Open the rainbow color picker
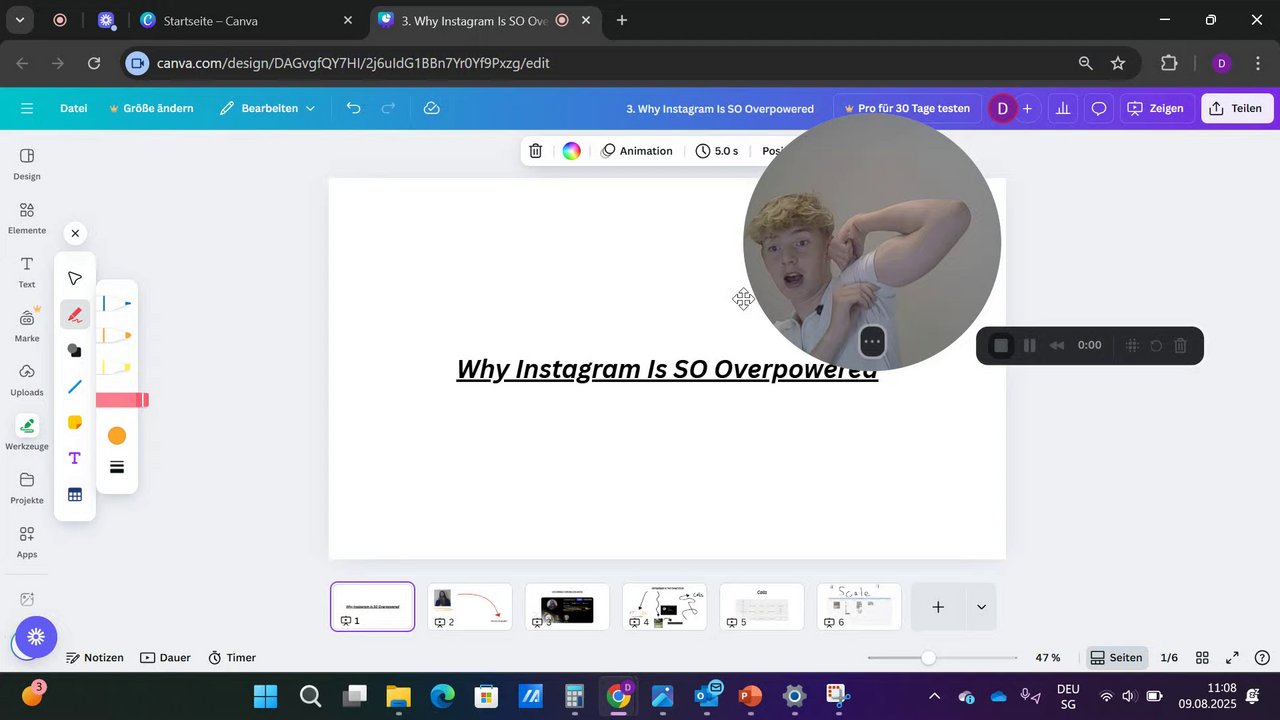 point(571,151)
